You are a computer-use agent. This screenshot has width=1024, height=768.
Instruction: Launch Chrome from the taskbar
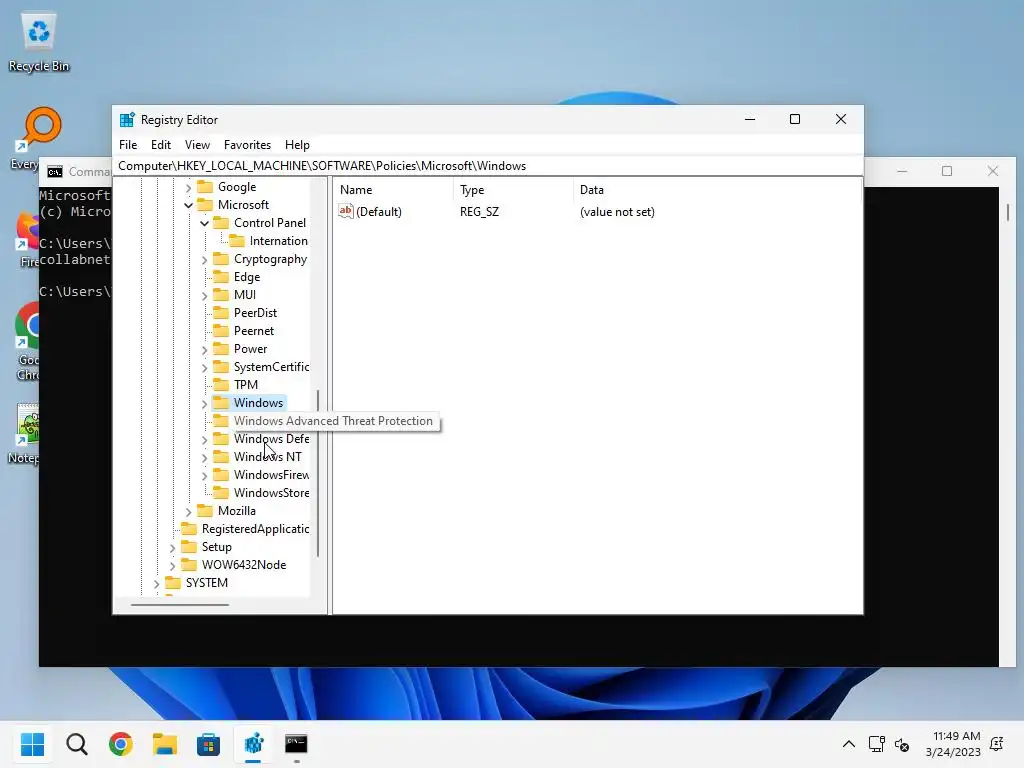(121, 744)
